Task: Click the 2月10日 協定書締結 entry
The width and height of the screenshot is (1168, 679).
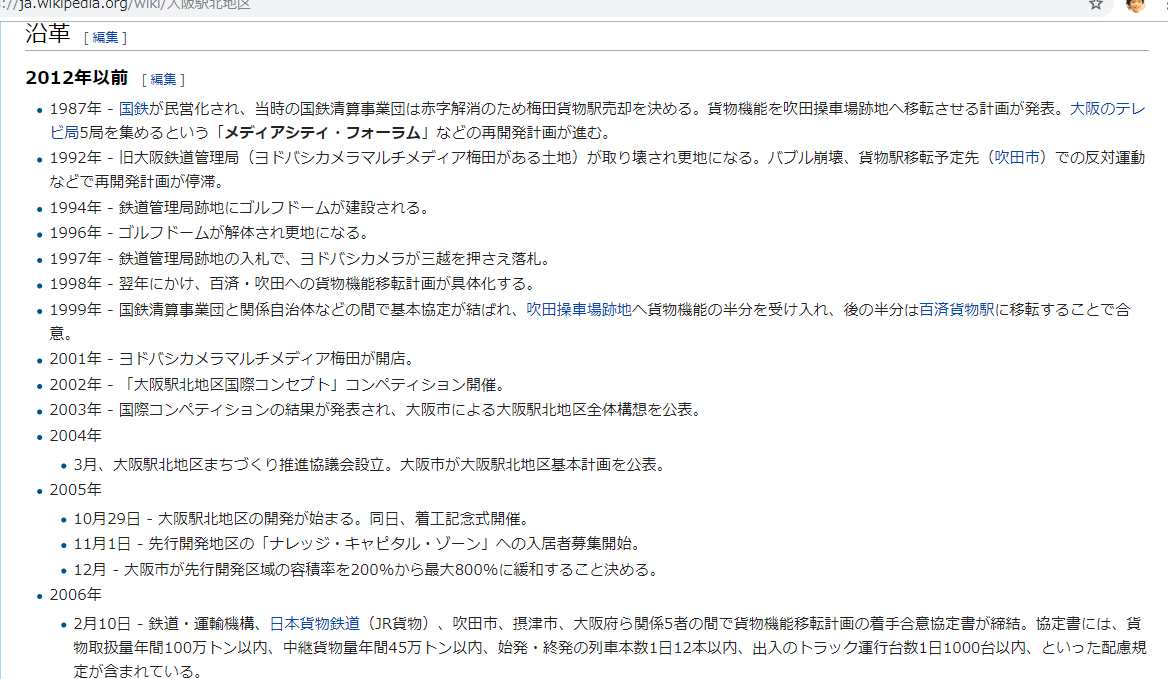Action: click(609, 647)
